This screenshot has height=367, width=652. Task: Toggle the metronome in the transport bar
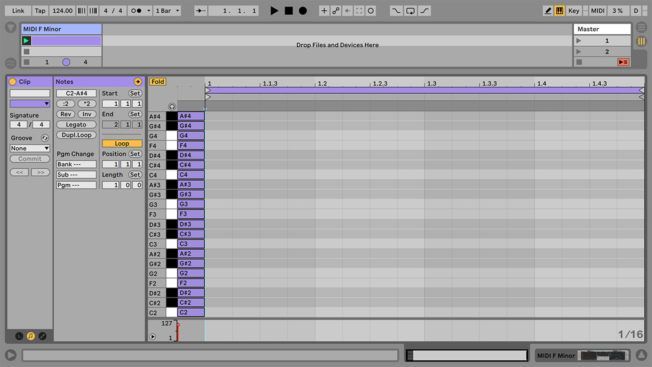[136, 11]
